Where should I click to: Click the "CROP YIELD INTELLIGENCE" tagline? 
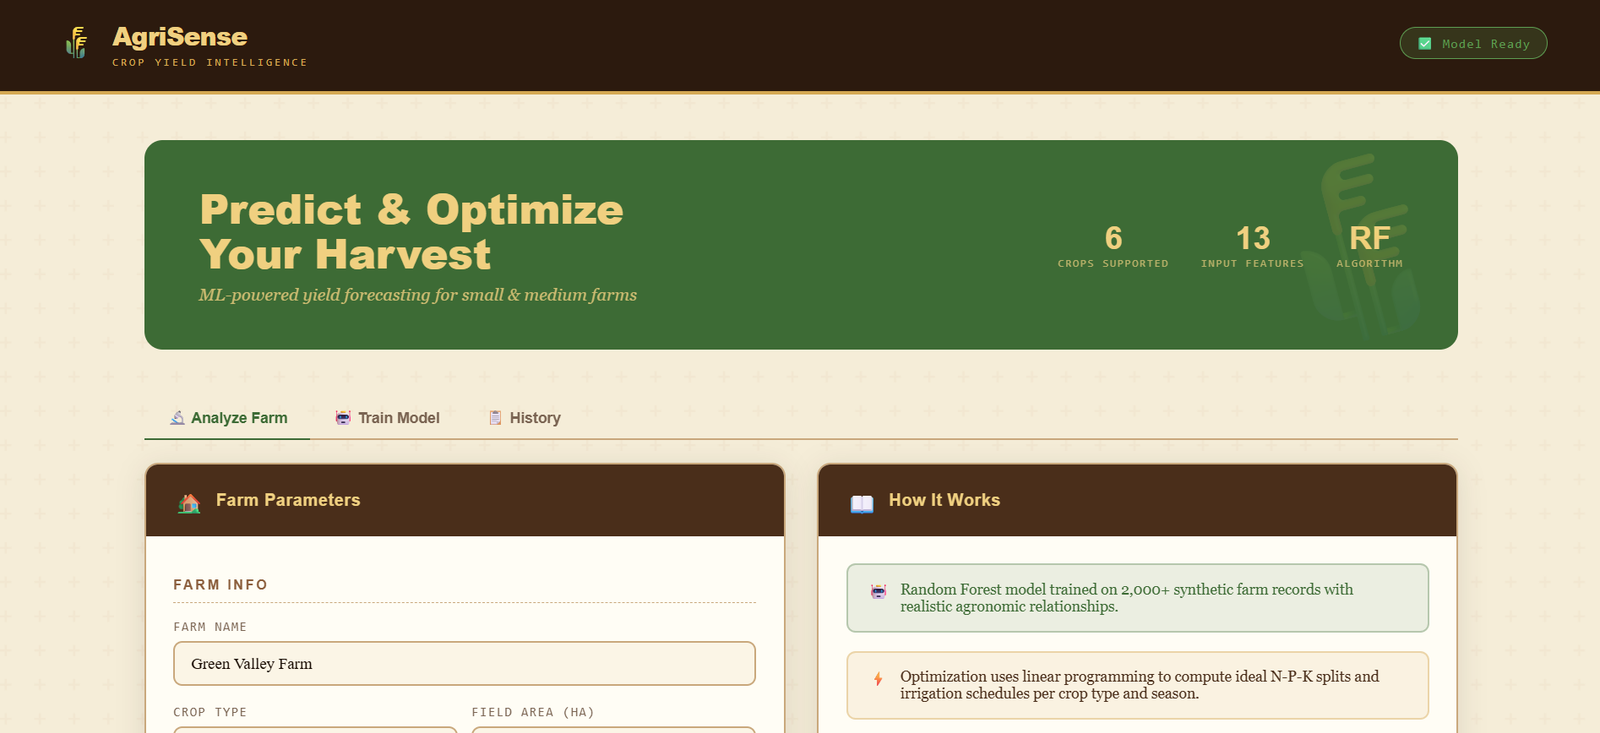pyautogui.click(x=210, y=62)
